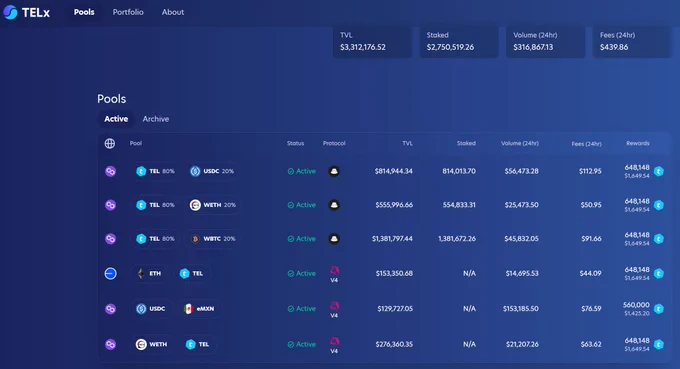This screenshot has width=680, height=369.
Task: Click the $555,996.66 TVL value
Action: click(x=394, y=205)
